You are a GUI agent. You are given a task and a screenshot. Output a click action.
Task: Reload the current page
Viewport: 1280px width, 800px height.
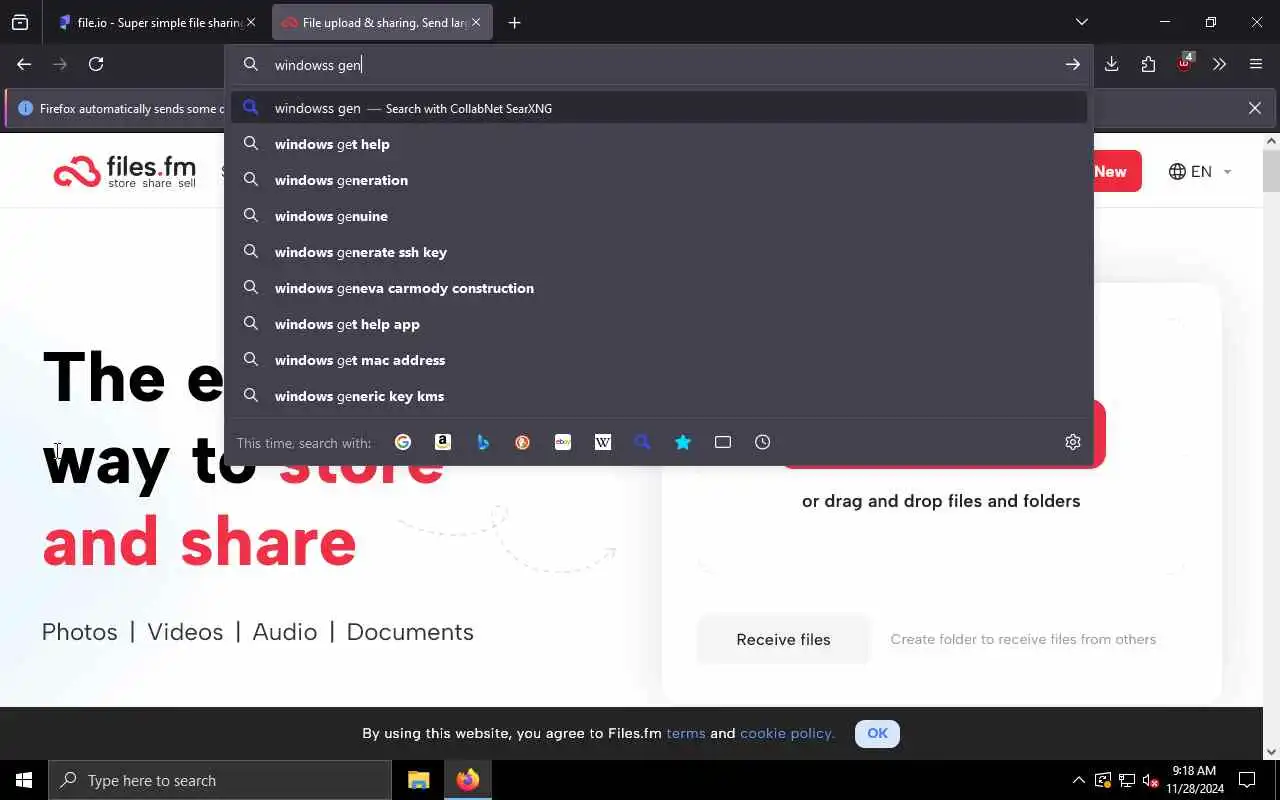pos(96,64)
